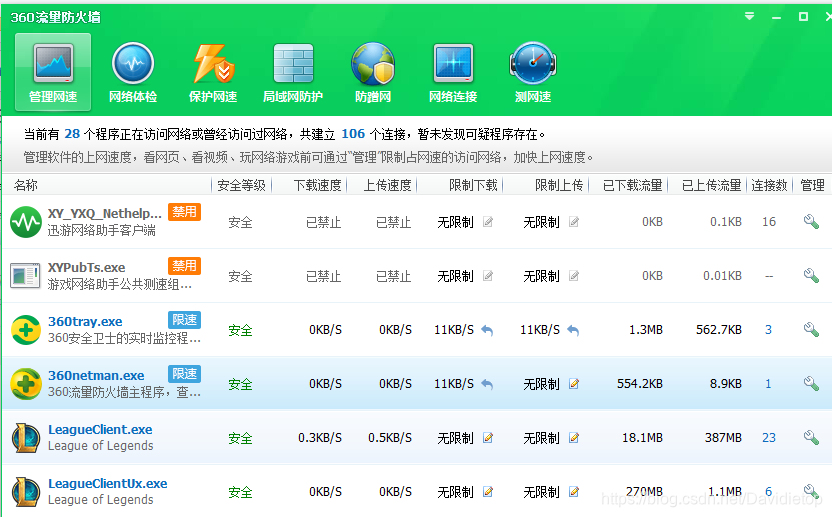Click the 106 connections count in summary
The width and height of the screenshot is (832, 517).
353,134
